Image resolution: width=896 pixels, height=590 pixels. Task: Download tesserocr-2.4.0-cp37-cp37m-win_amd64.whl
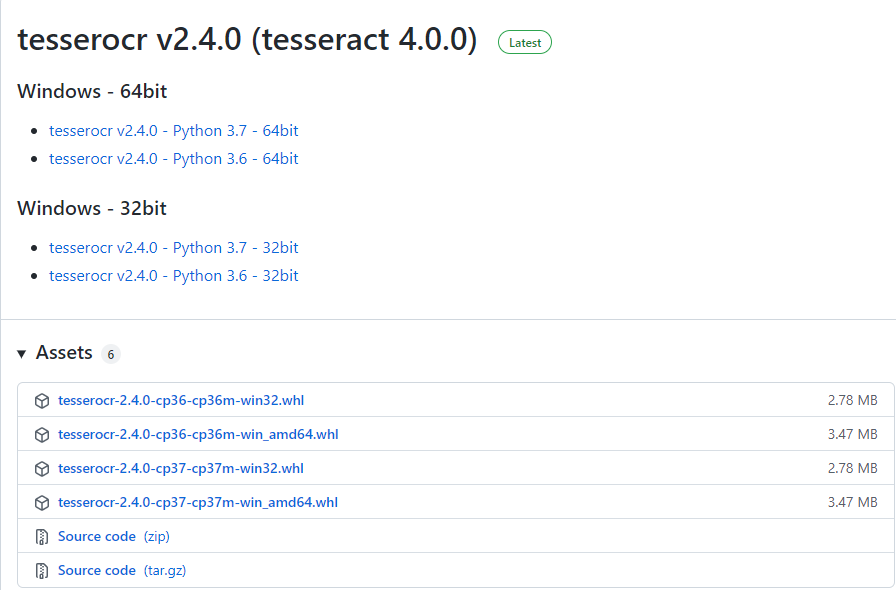198,502
